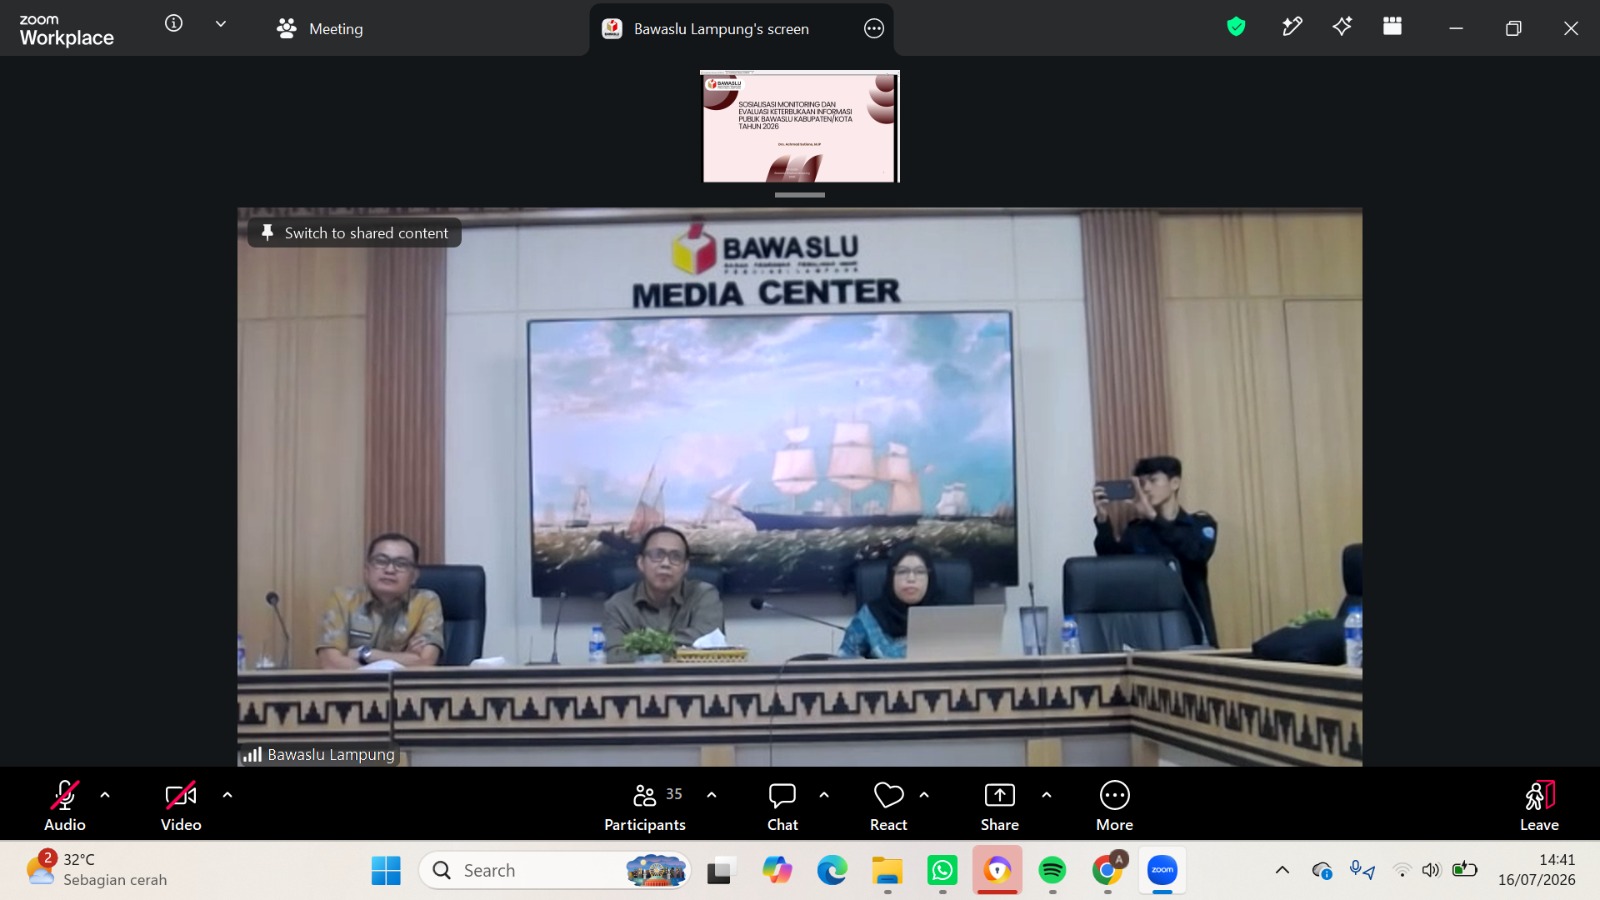
Task: Expand Share options arrow
Action: coord(1046,795)
